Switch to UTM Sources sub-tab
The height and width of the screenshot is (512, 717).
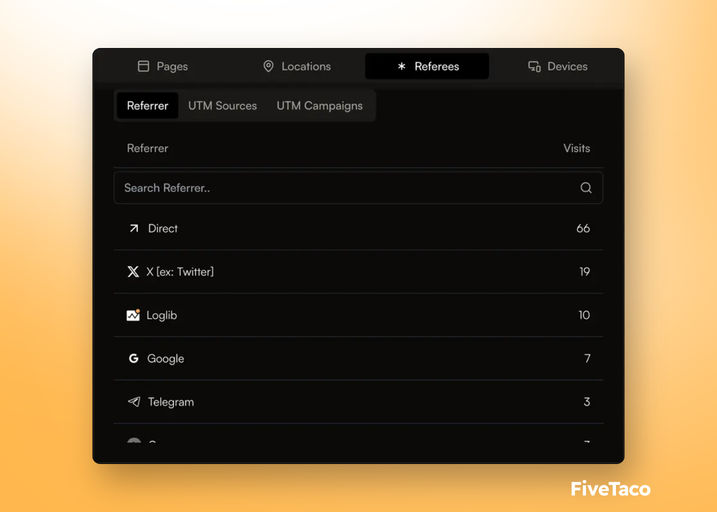222,106
